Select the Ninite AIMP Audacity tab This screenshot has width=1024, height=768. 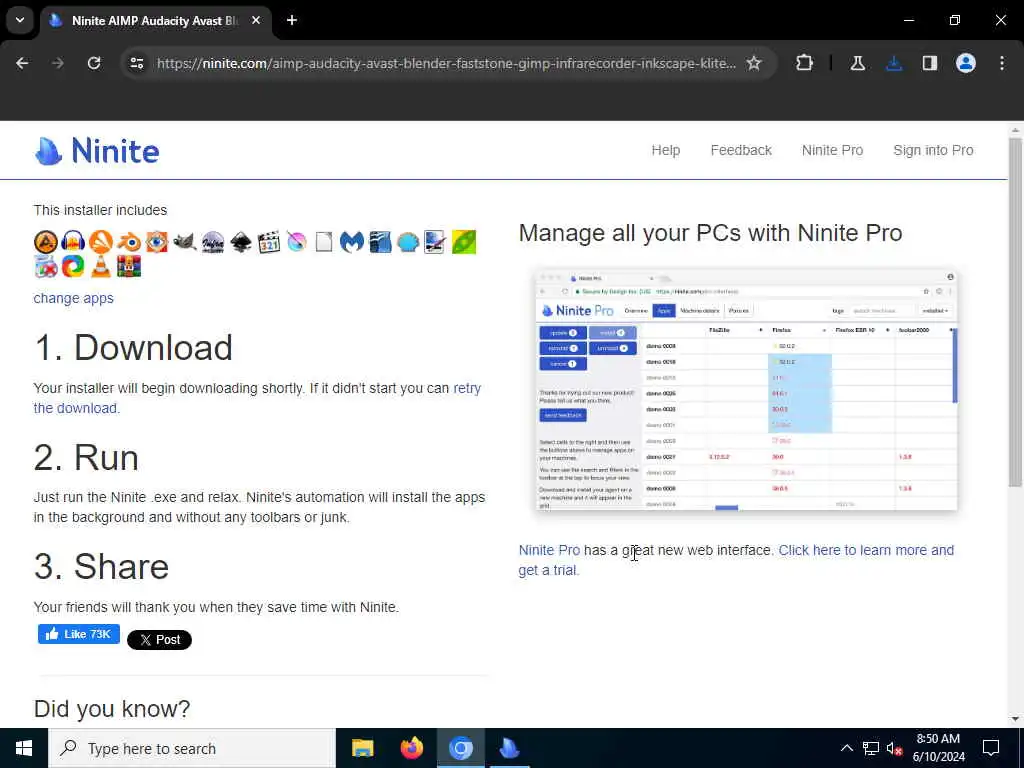click(x=155, y=21)
